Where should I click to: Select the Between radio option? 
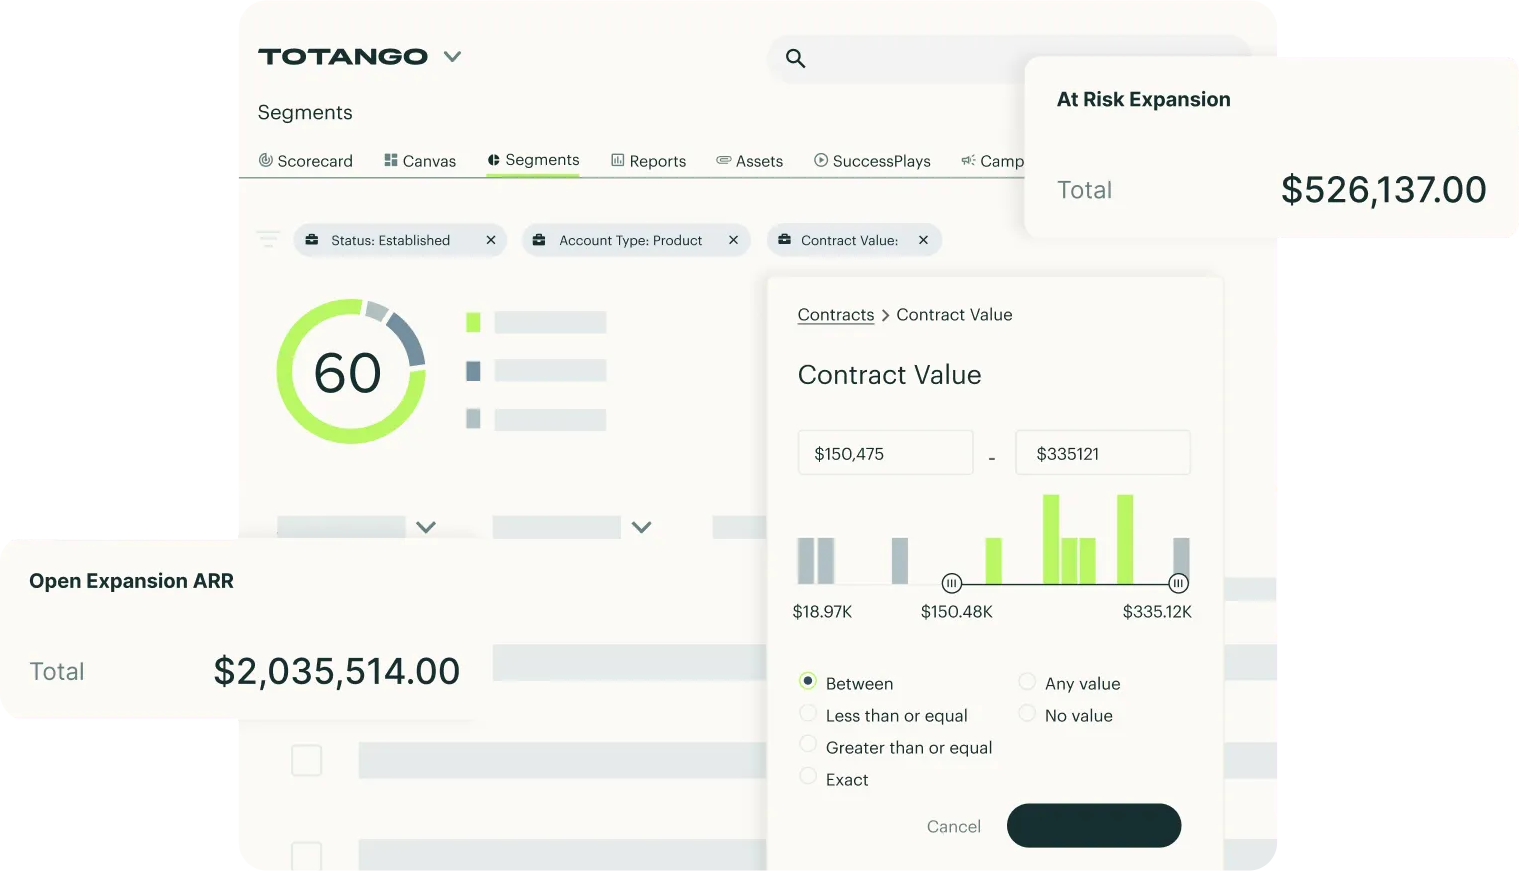tap(808, 681)
